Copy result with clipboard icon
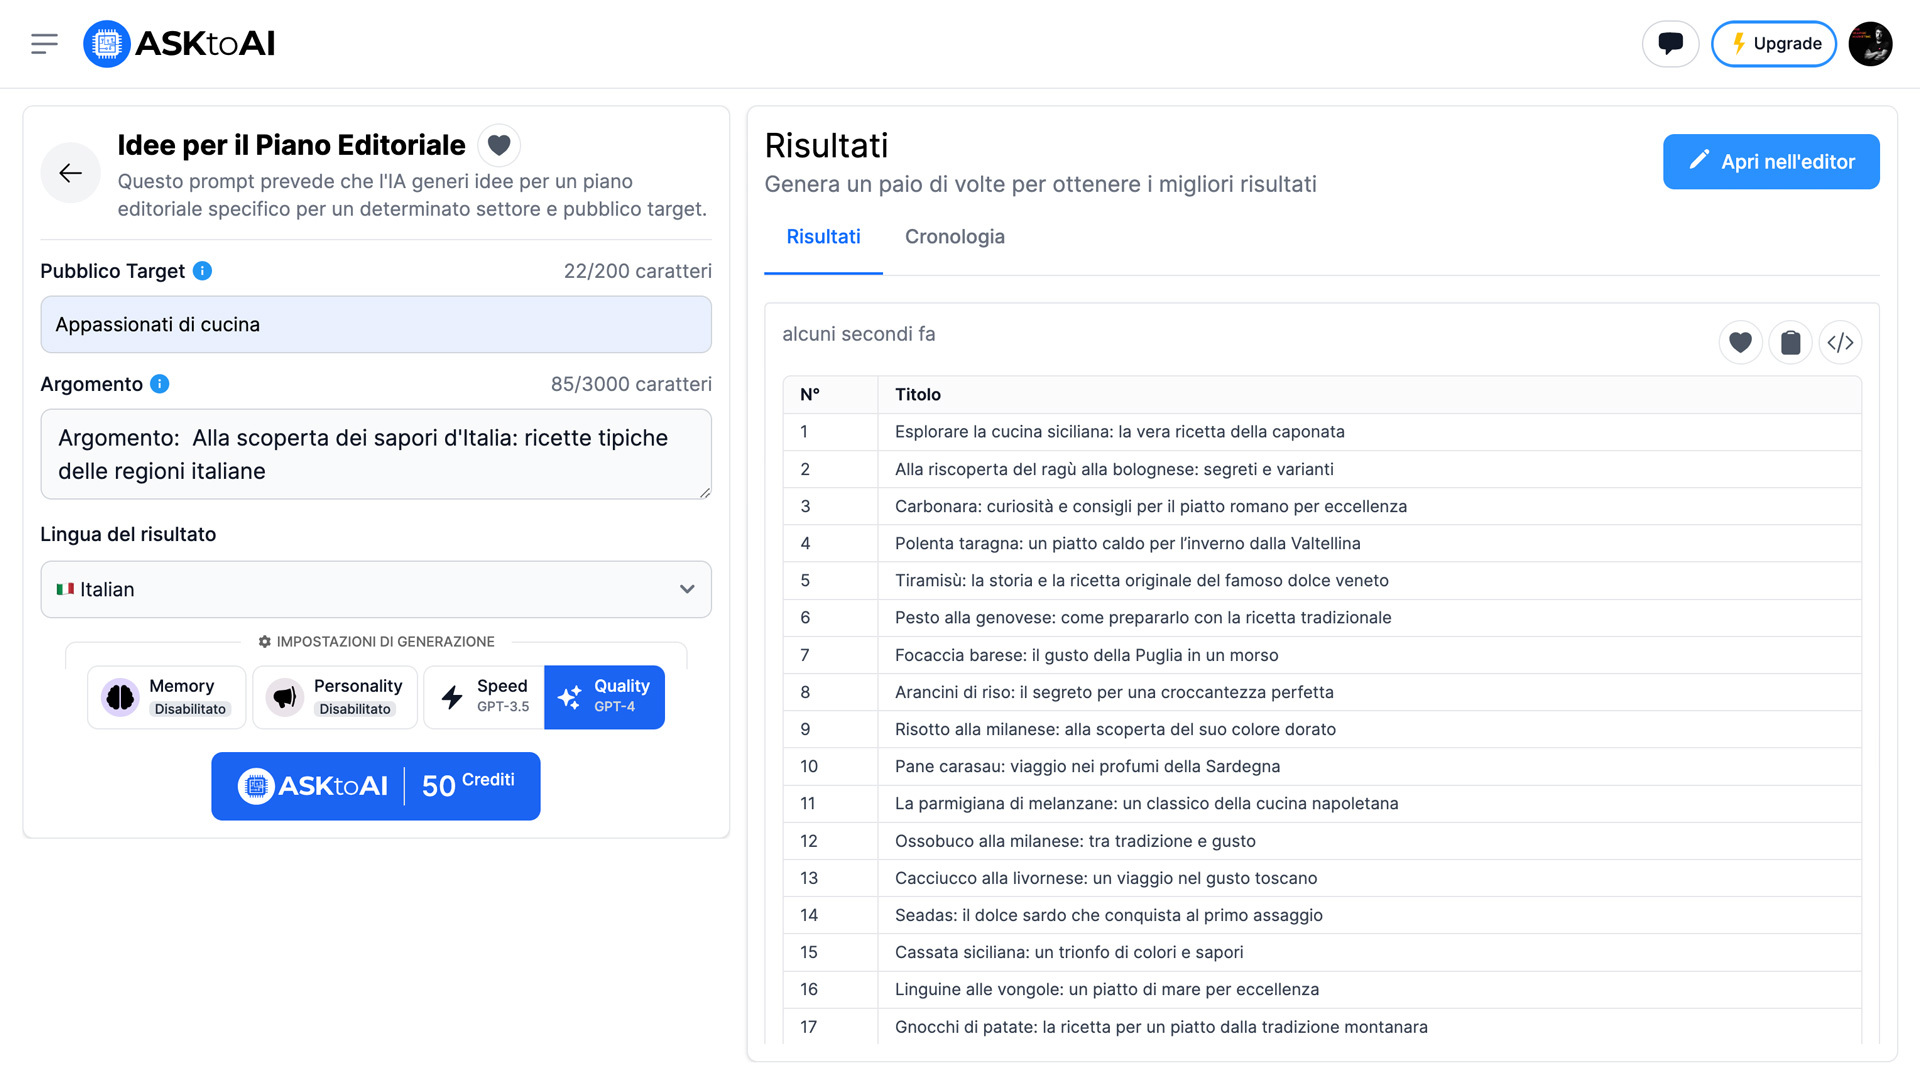1920x1084 pixels. 1790,343
